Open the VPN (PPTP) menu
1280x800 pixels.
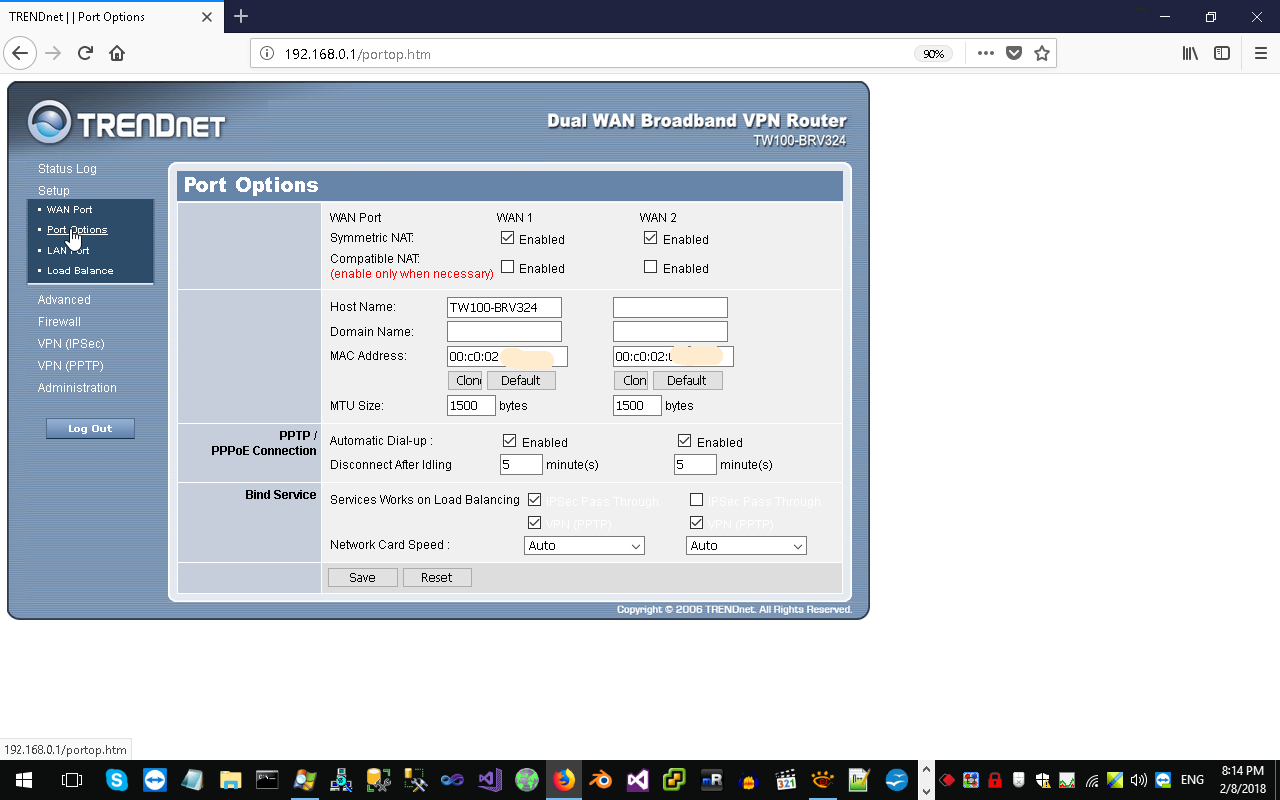point(71,366)
